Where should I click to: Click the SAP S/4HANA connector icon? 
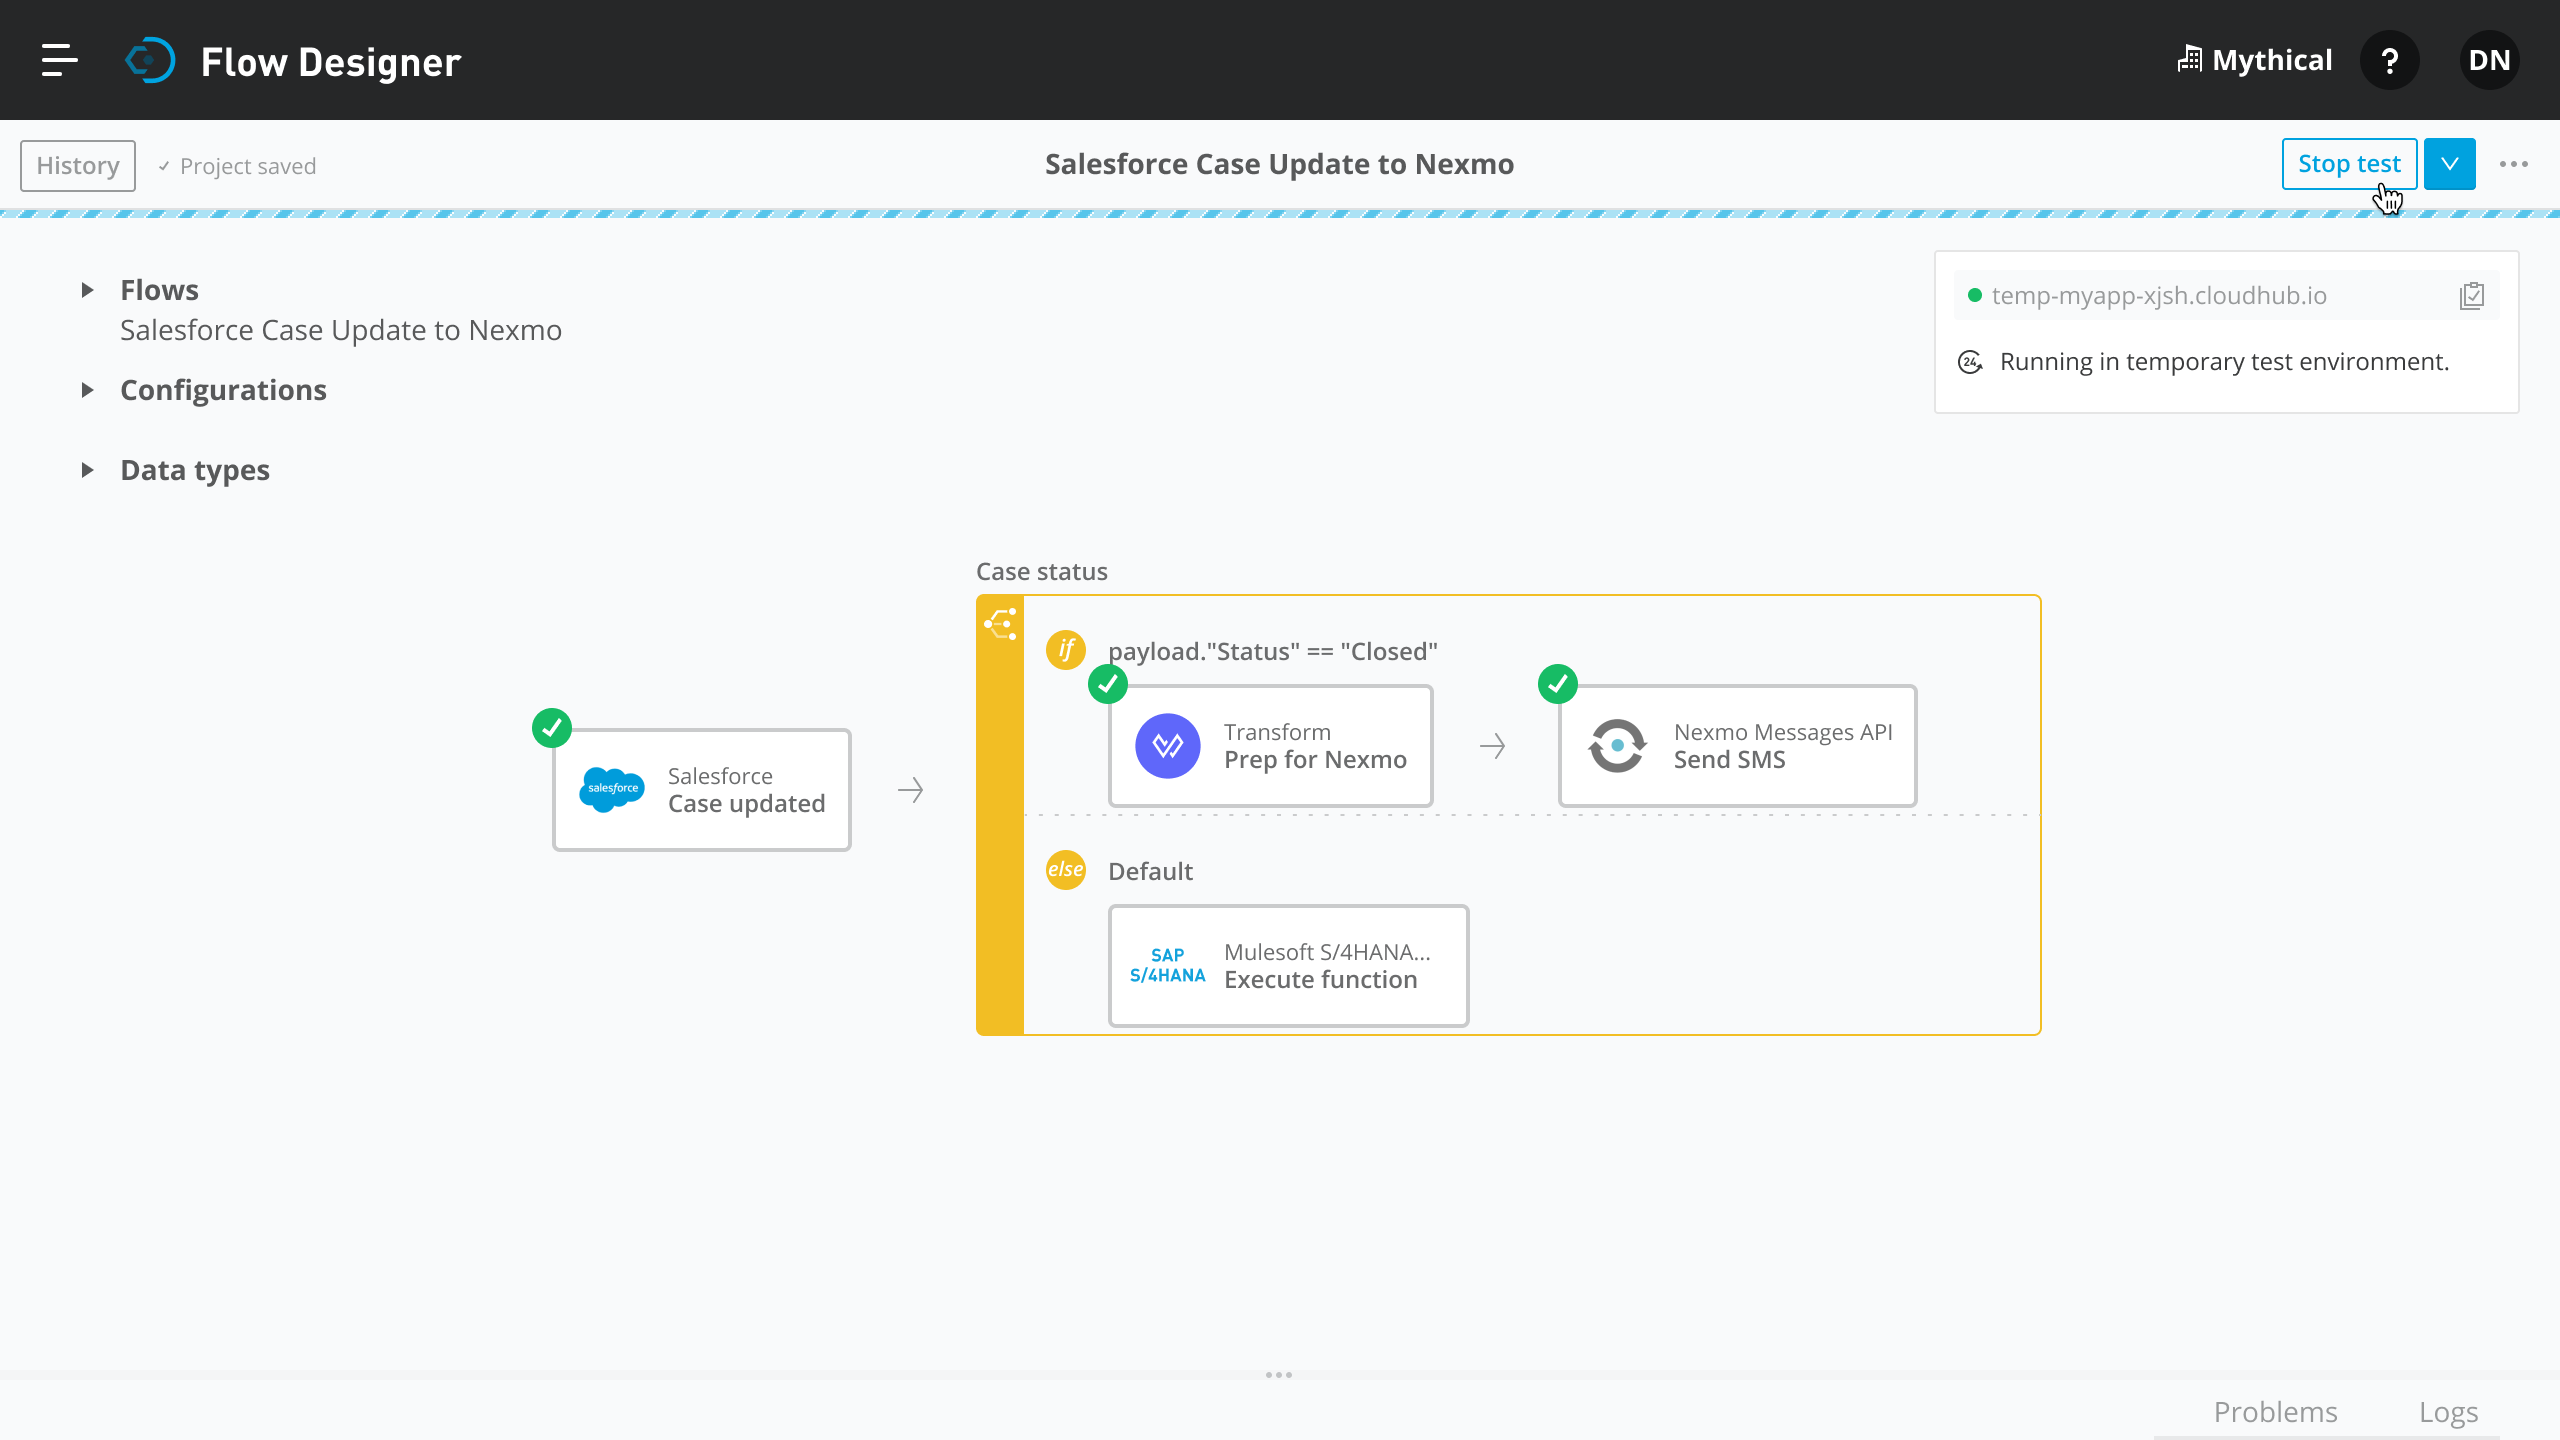pyautogui.click(x=1167, y=966)
